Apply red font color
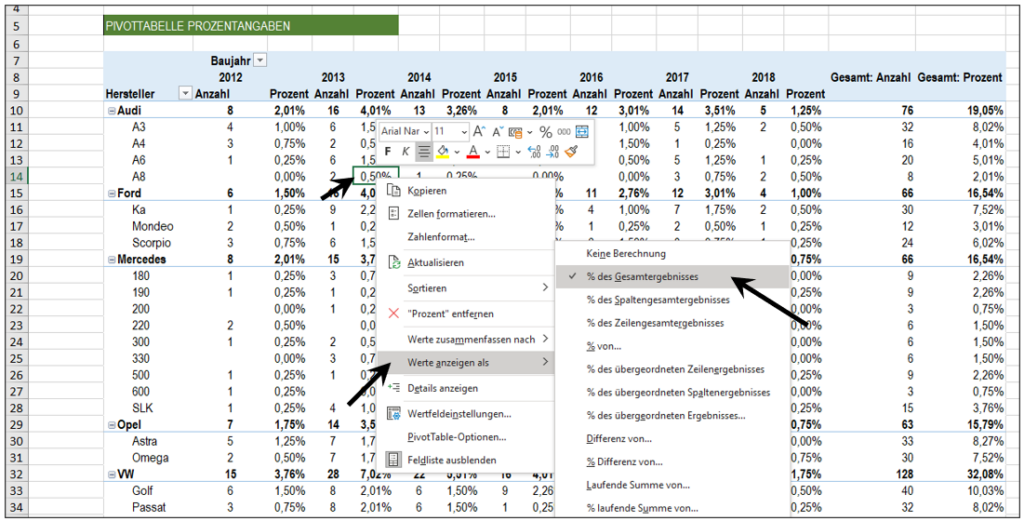1024x521 pixels. [x=473, y=152]
